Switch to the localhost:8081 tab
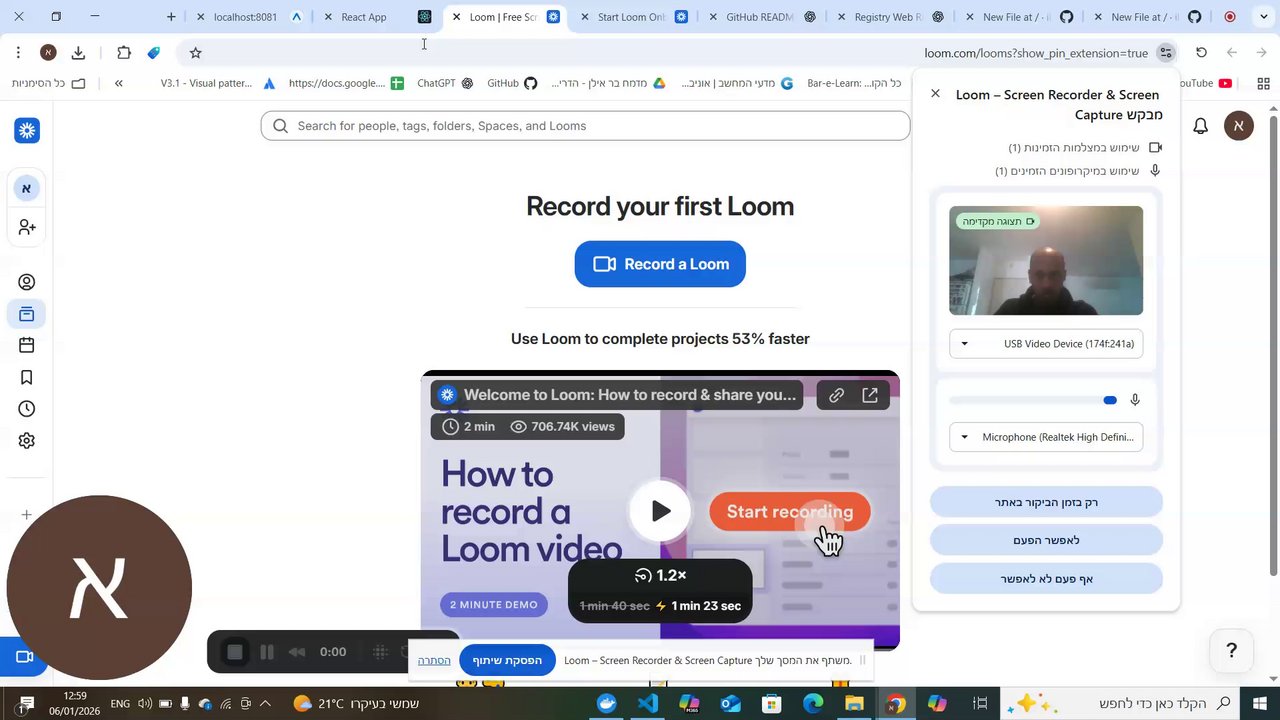 [245, 17]
